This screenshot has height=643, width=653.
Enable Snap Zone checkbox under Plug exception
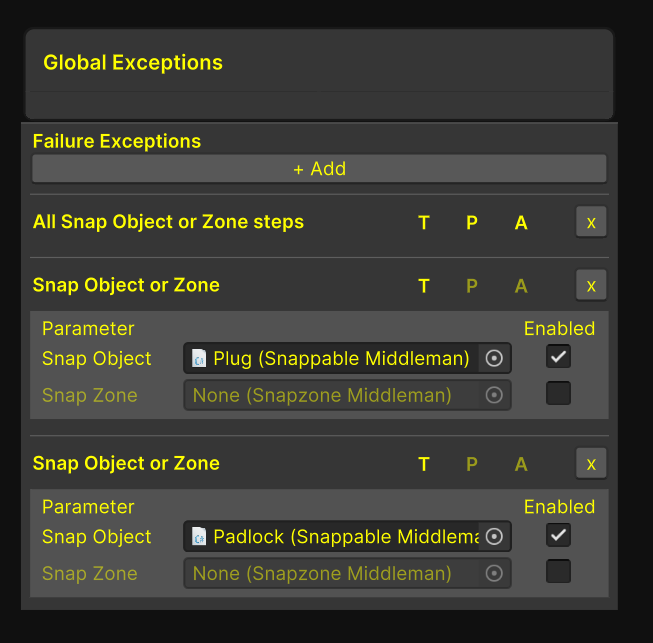point(558,393)
